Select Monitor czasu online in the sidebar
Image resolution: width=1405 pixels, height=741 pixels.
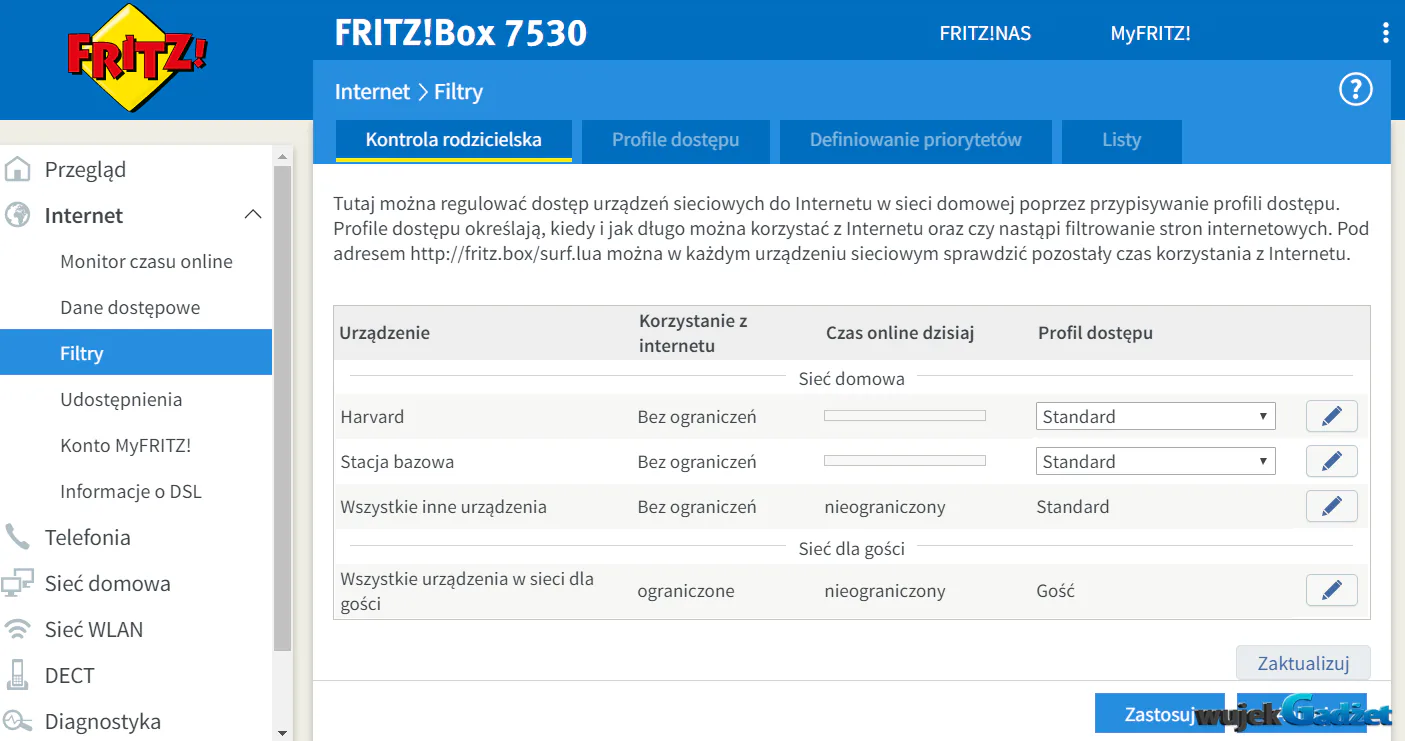click(x=146, y=261)
